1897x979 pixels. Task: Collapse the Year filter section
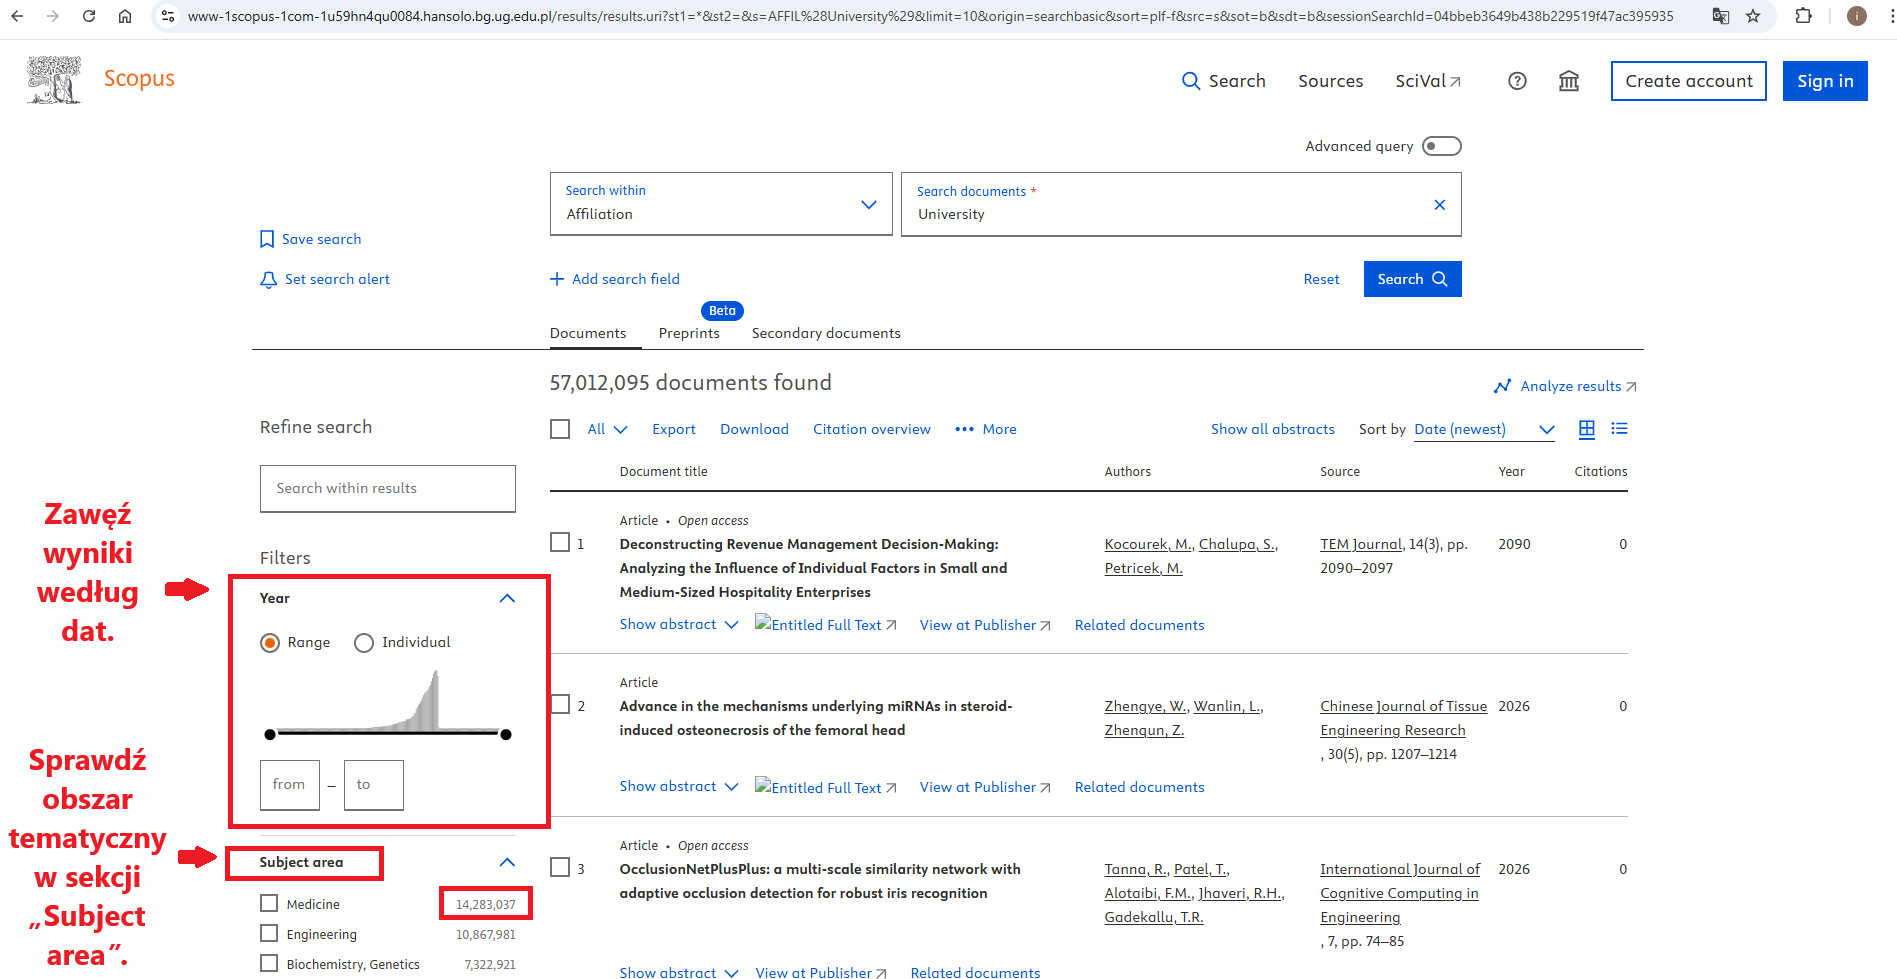tap(507, 598)
